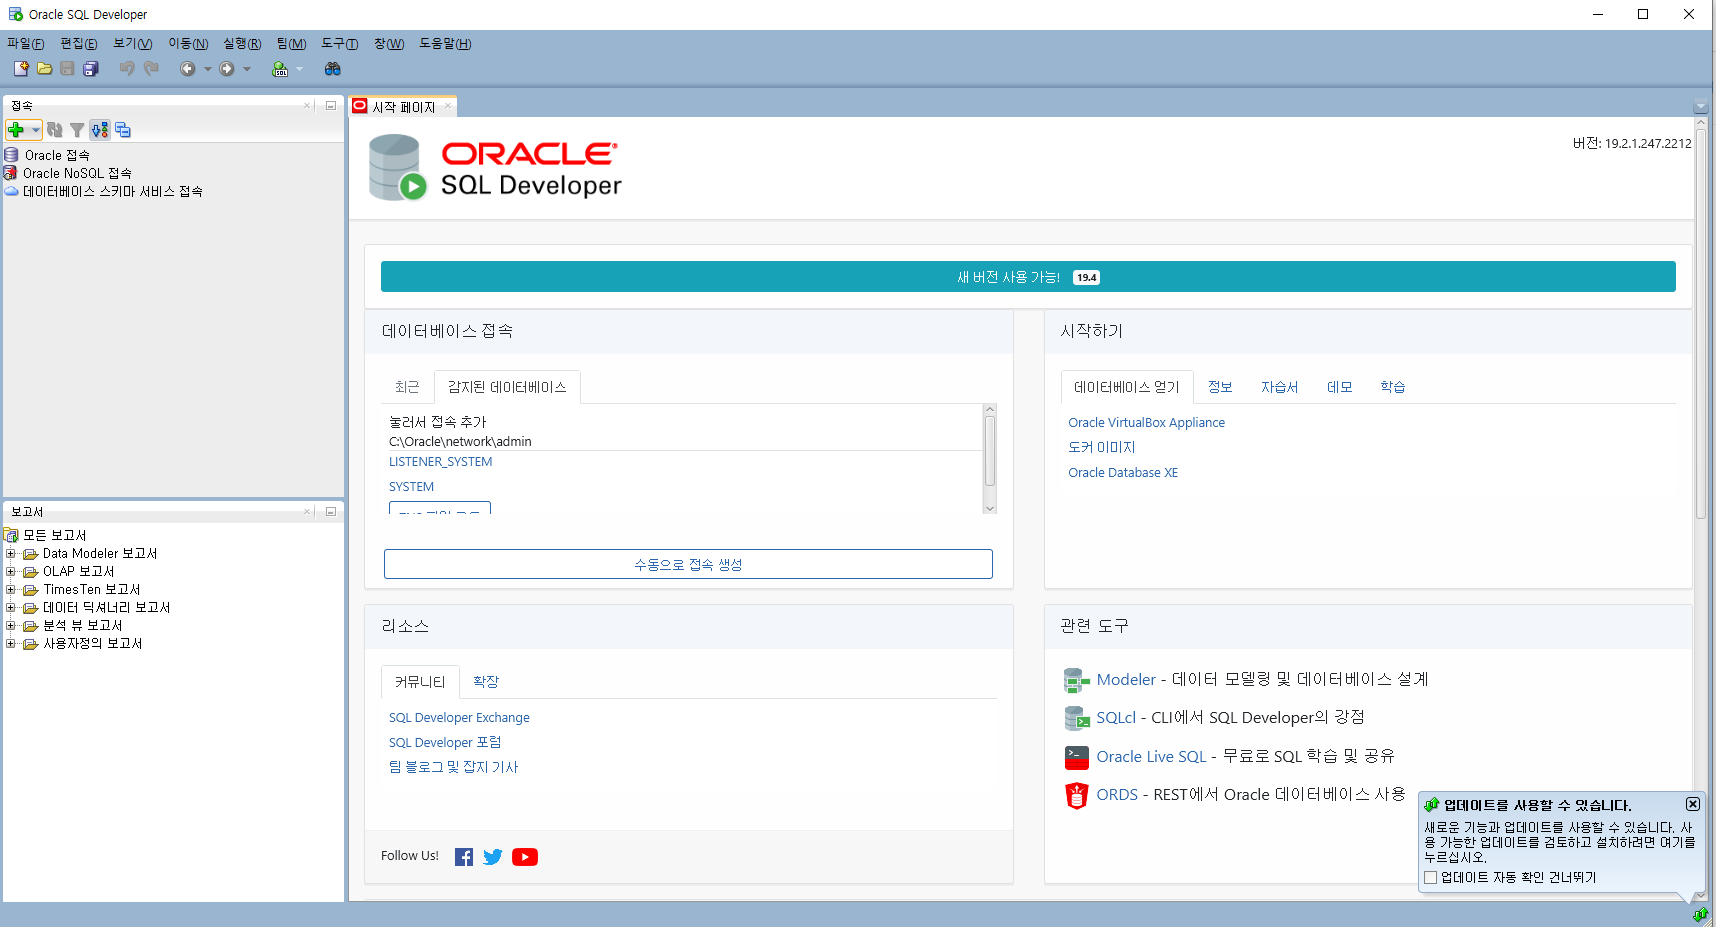Click the Back navigation arrow icon
1716x927 pixels.
[187, 69]
